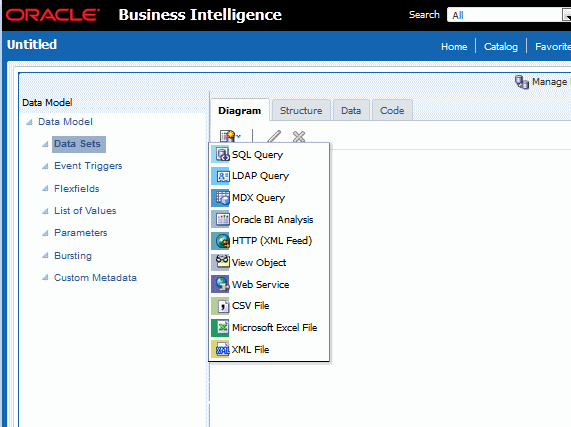Select HTTP (XML Feed) menu entry

[269, 241]
